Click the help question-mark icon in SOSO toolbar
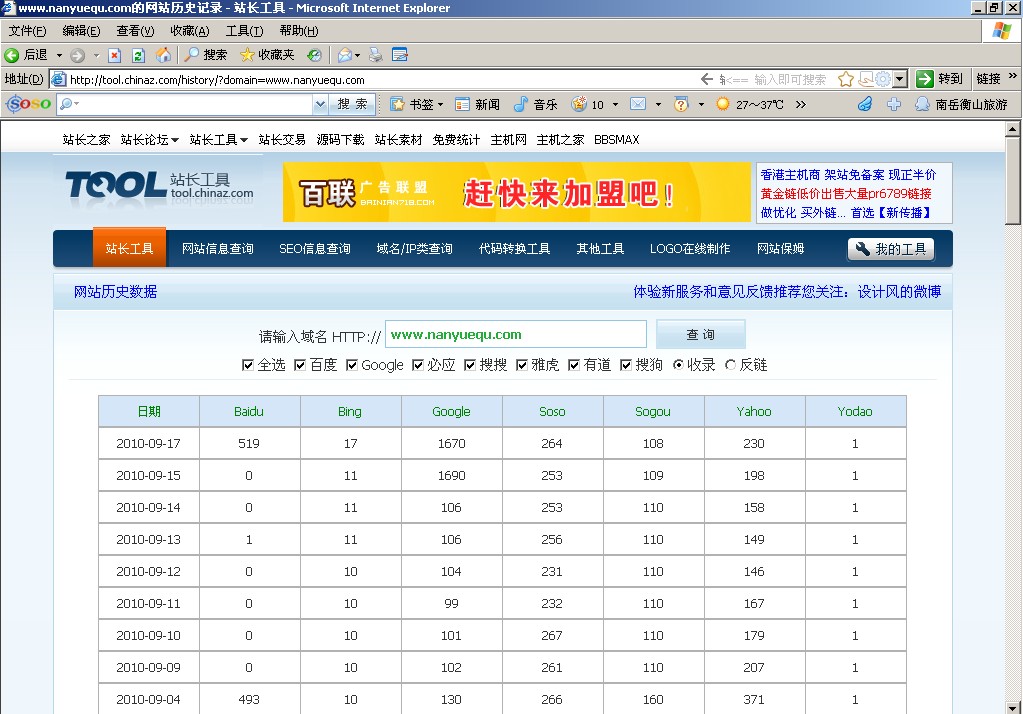Image resolution: width=1023 pixels, height=714 pixels. tap(680, 104)
